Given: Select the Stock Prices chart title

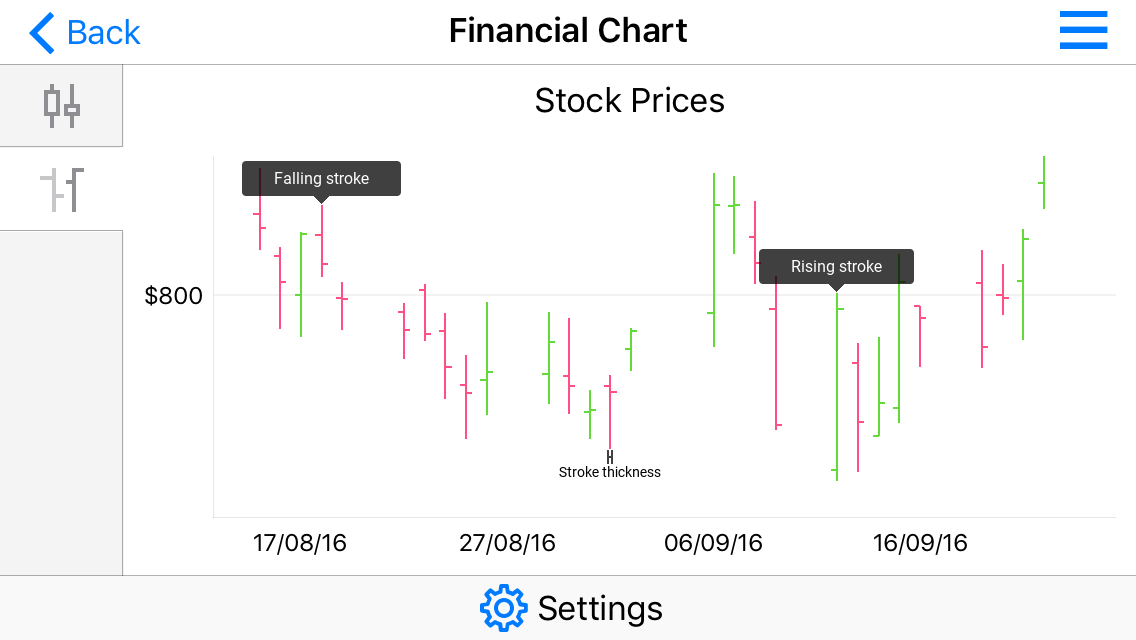Looking at the screenshot, I should pyautogui.click(x=629, y=100).
